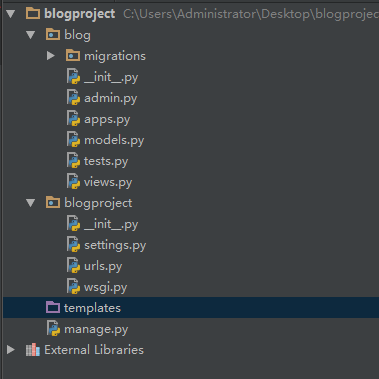This screenshot has width=379, height=379.
Task: Click the External Libraries bar-chart icon
Action: (33, 350)
